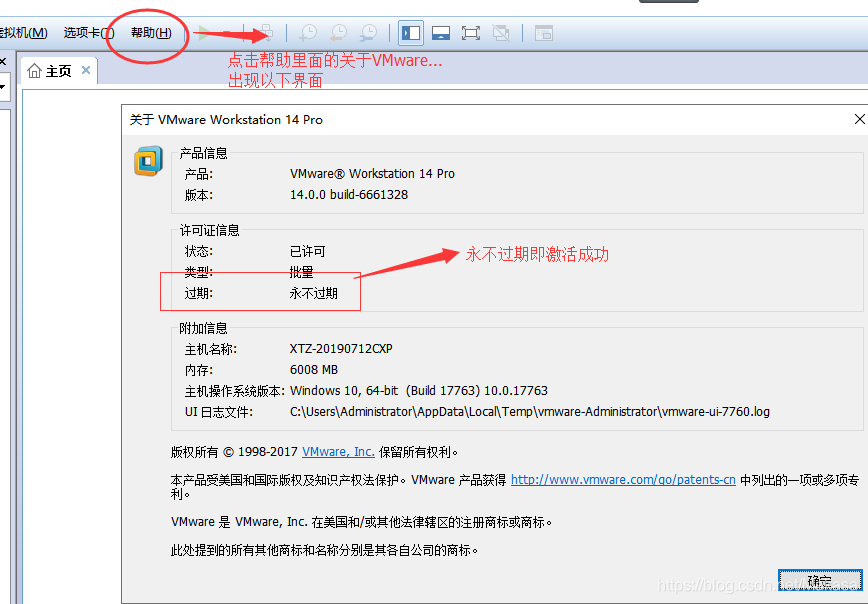Close the 主页 tab with its X
The height and width of the screenshot is (604, 868).
click(86, 70)
